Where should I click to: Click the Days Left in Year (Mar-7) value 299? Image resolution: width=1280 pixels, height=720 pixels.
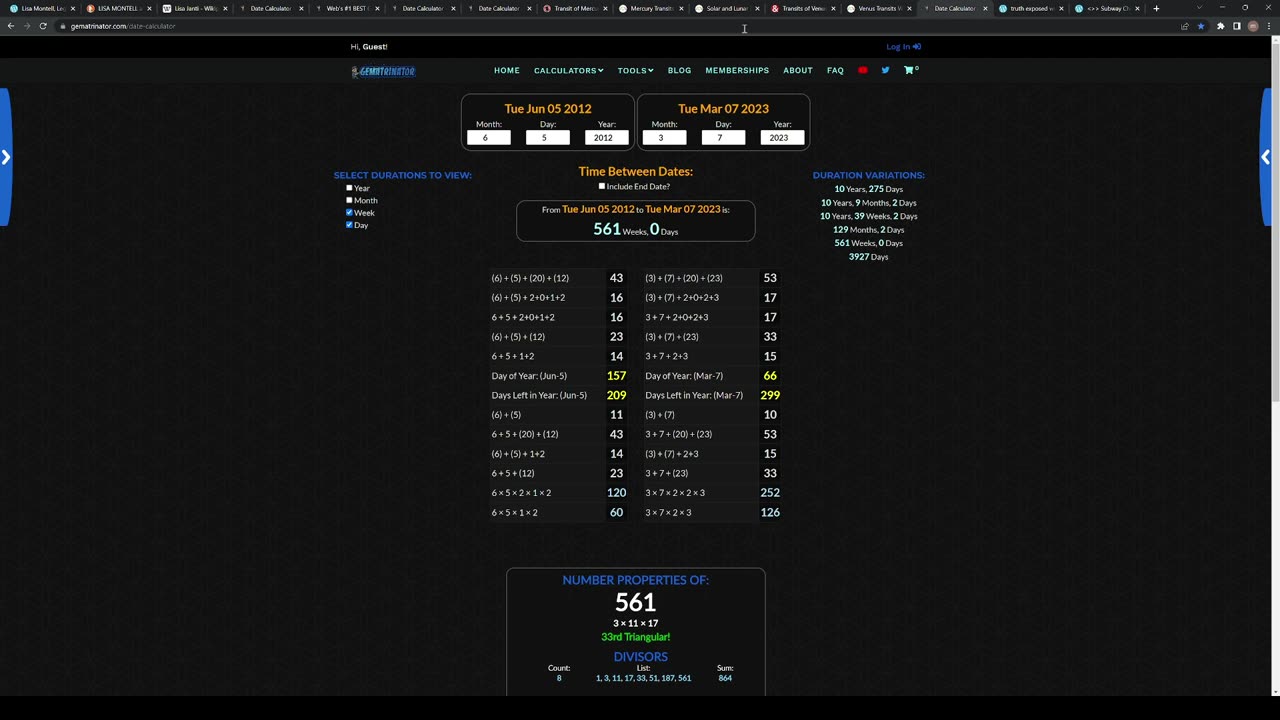pos(770,395)
